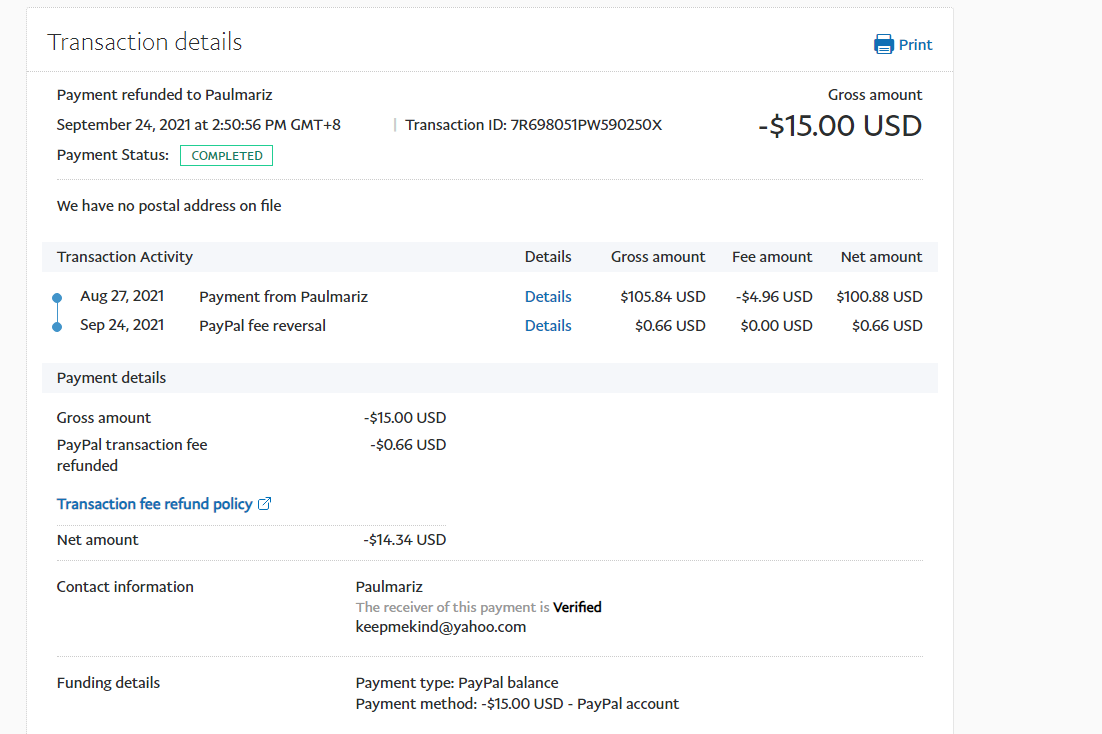
Task: Click the large -$15.00 USD gross amount
Action: coord(839,126)
